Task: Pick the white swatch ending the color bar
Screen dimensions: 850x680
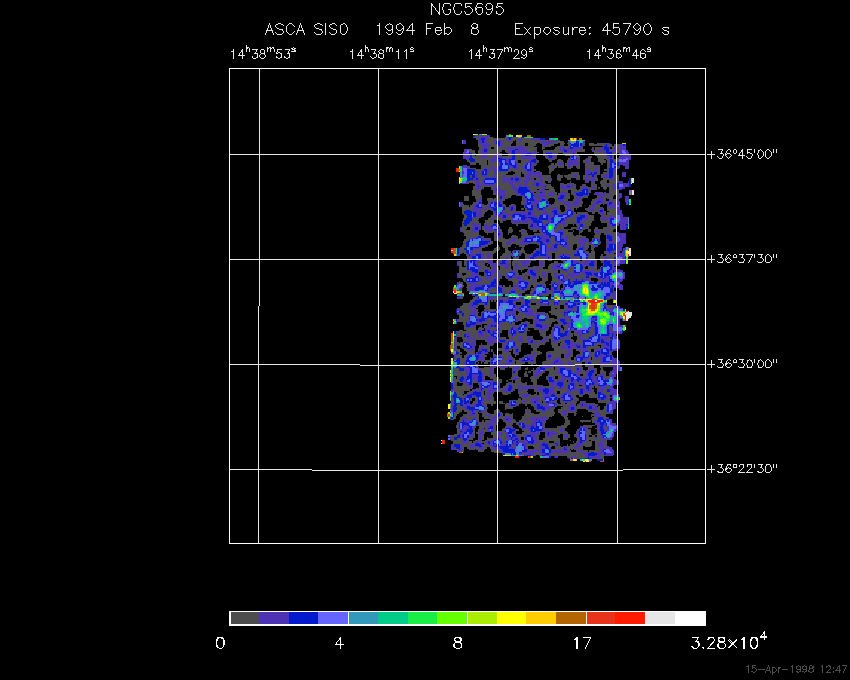Action: (690, 618)
